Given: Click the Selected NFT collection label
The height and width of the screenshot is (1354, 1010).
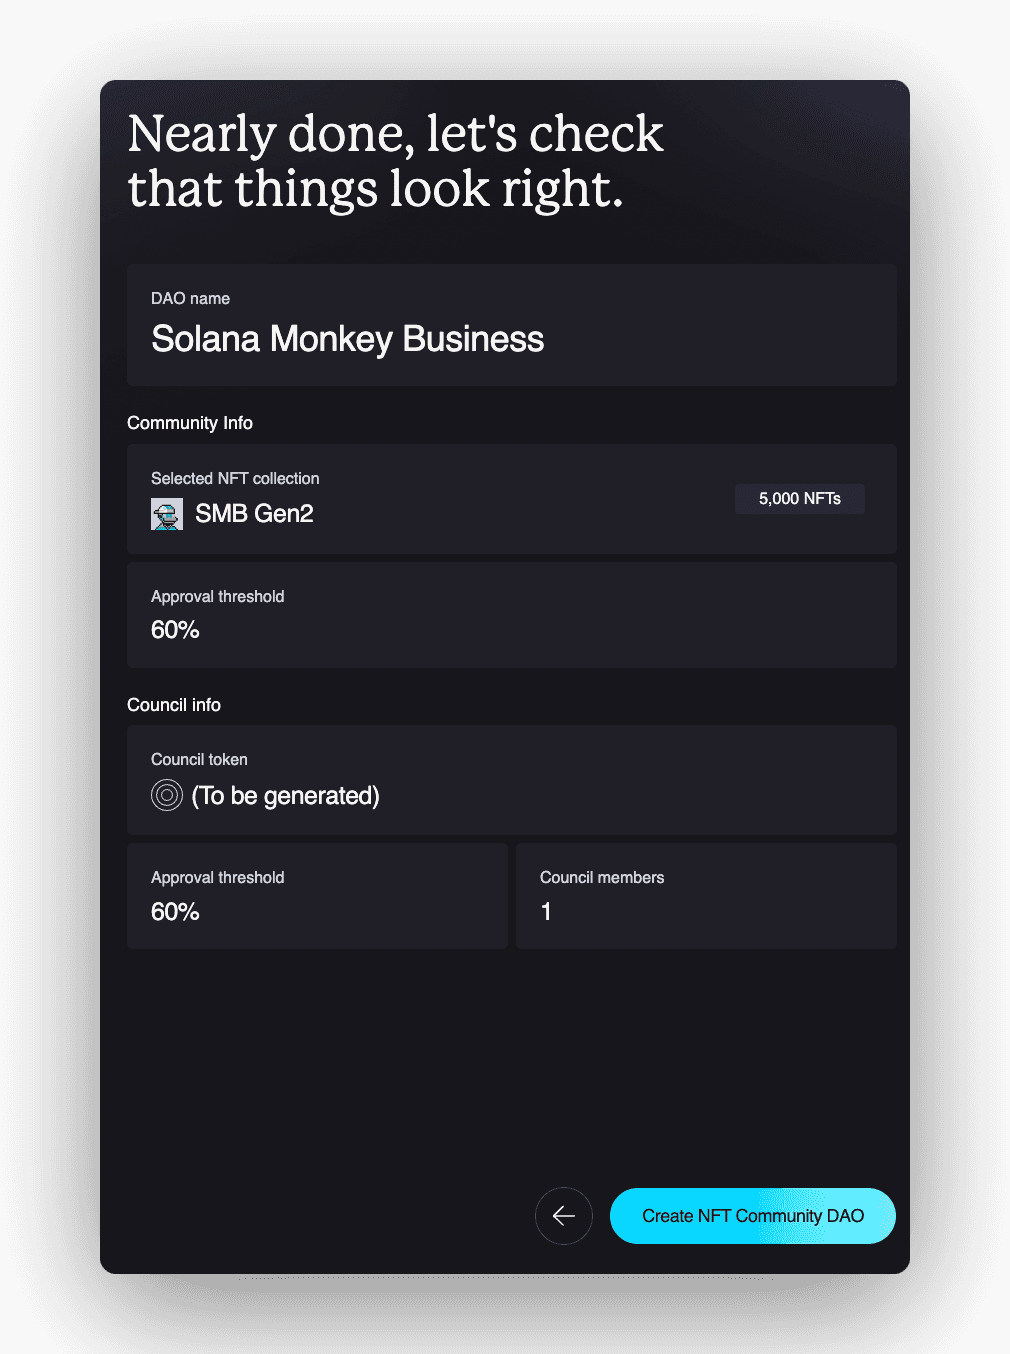Looking at the screenshot, I should [235, 479].
